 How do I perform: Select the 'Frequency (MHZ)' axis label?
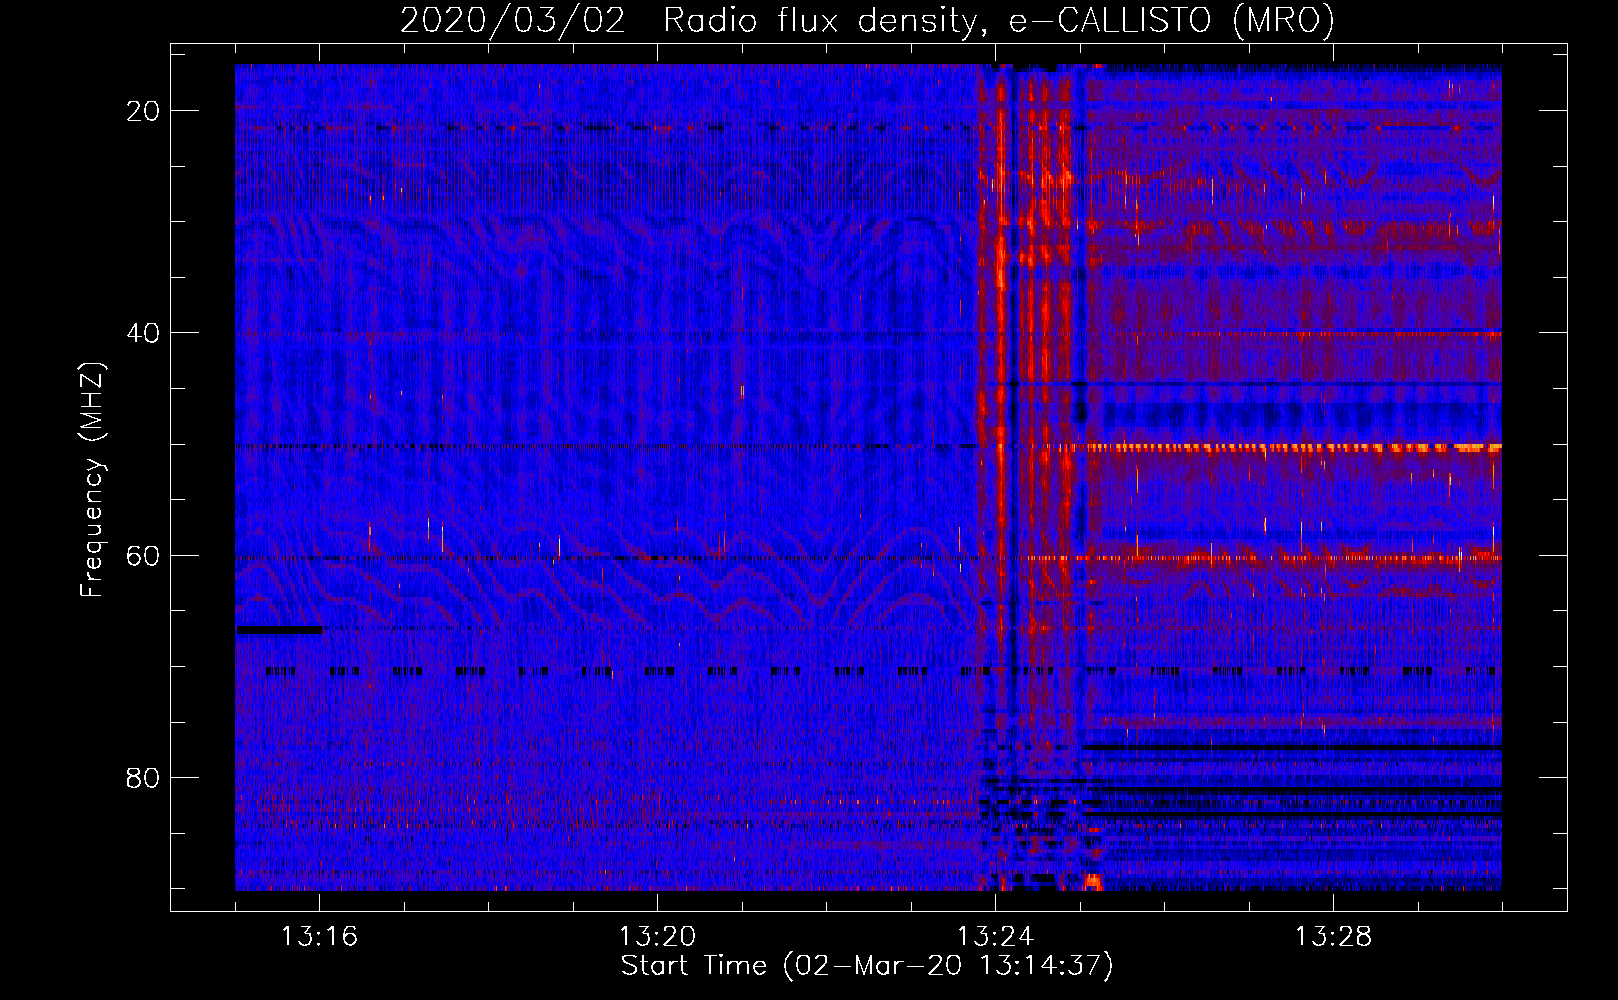(x=92, y=481)
